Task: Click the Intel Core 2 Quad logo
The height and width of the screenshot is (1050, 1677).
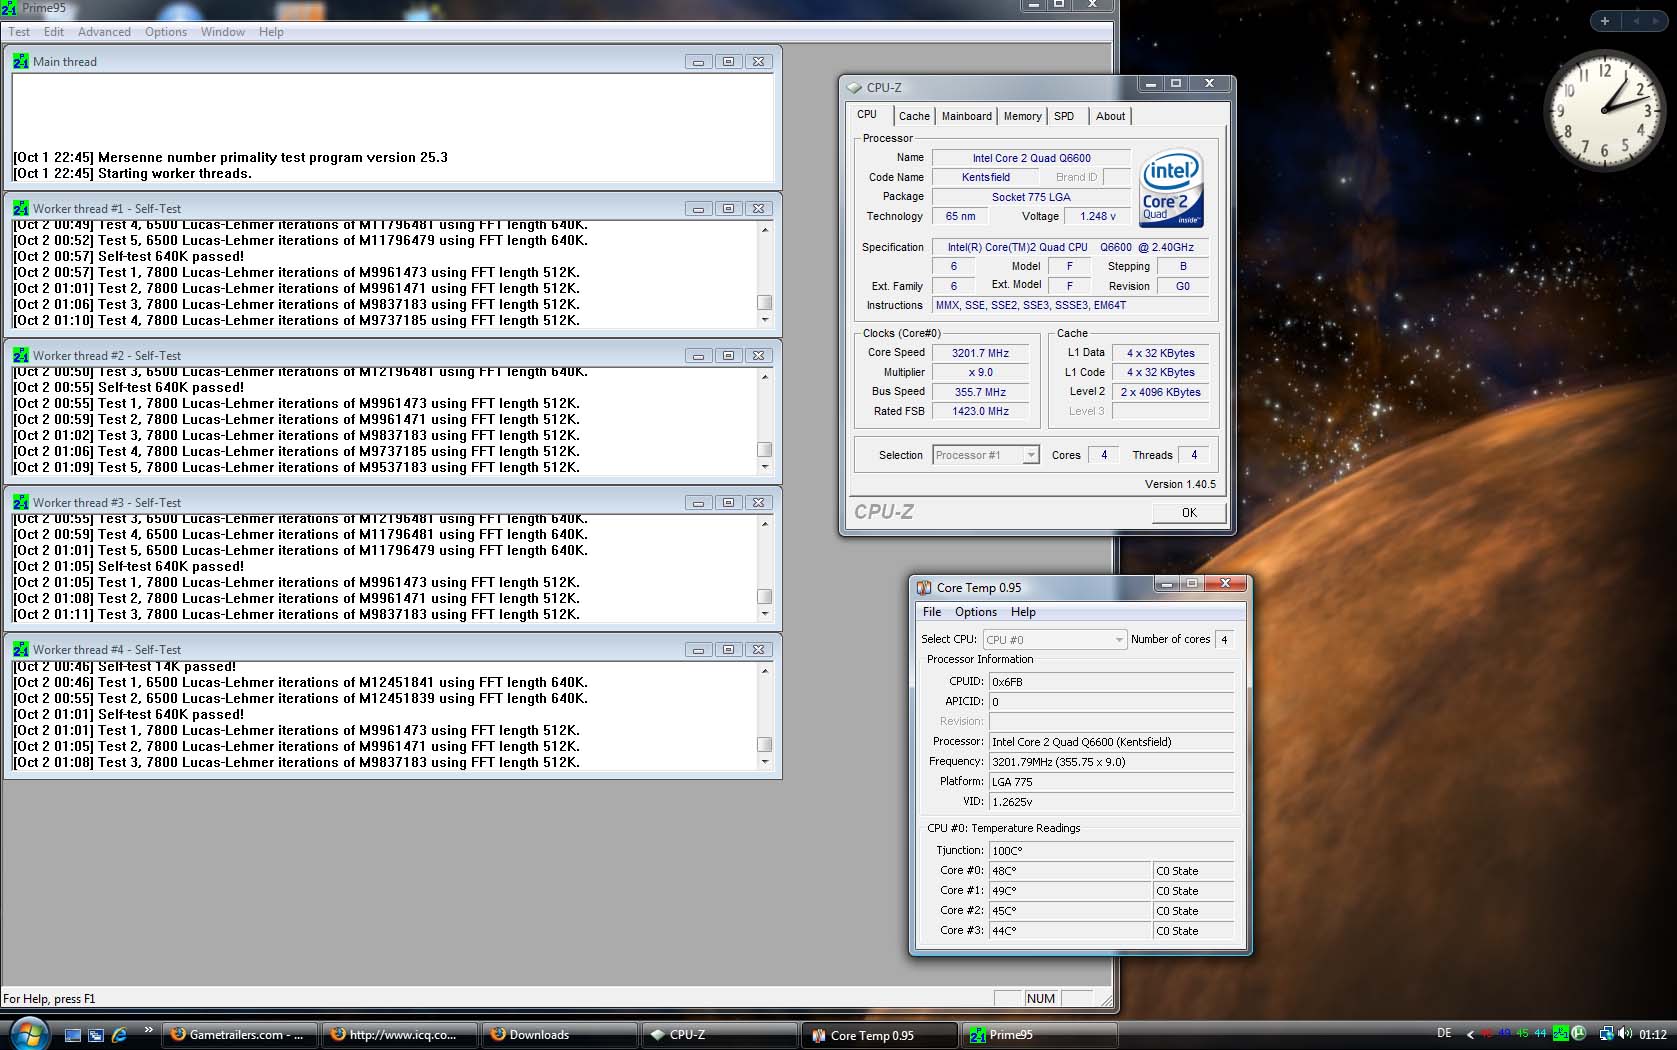Action: 1172,189
